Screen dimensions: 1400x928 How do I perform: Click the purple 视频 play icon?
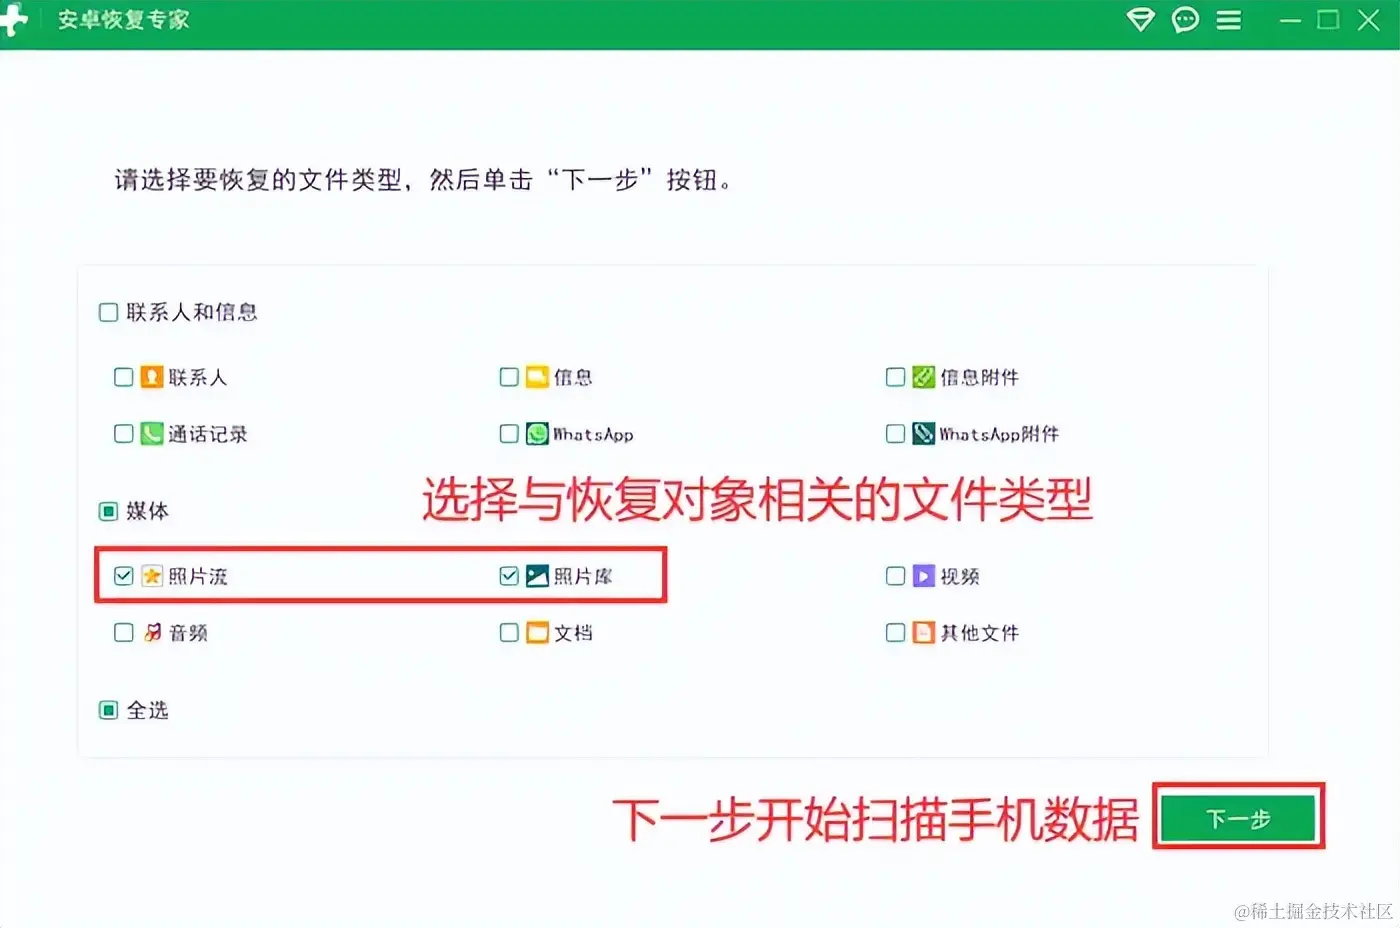click(923, 576)
